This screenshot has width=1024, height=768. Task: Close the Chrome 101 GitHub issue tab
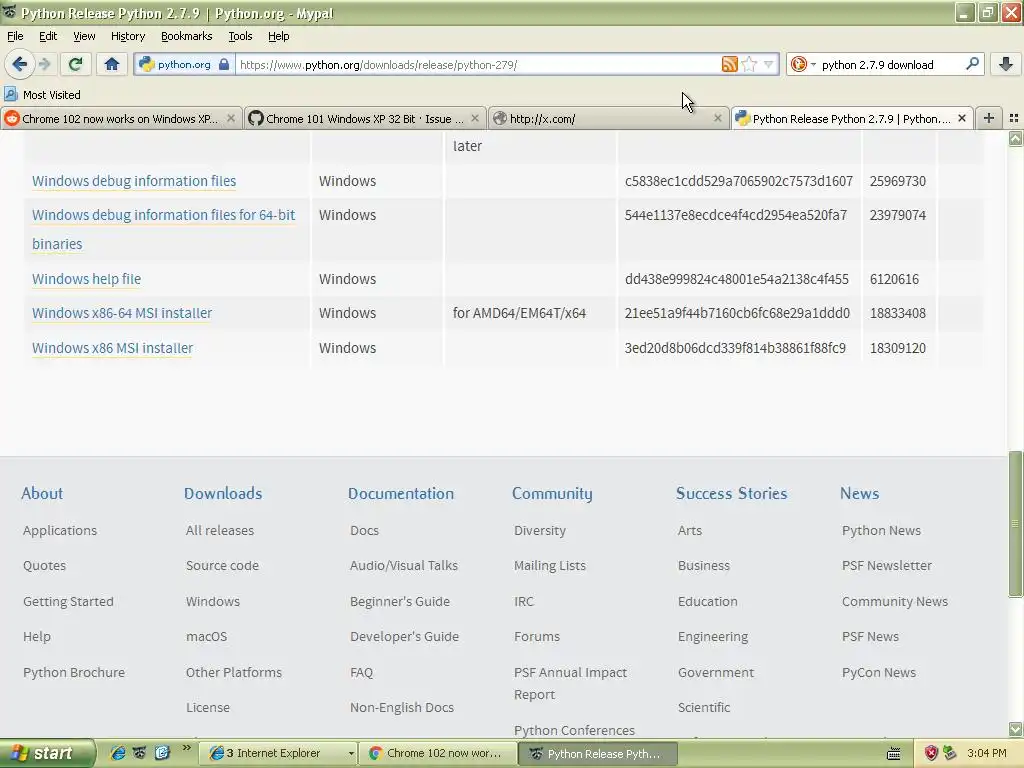[475, 118]
